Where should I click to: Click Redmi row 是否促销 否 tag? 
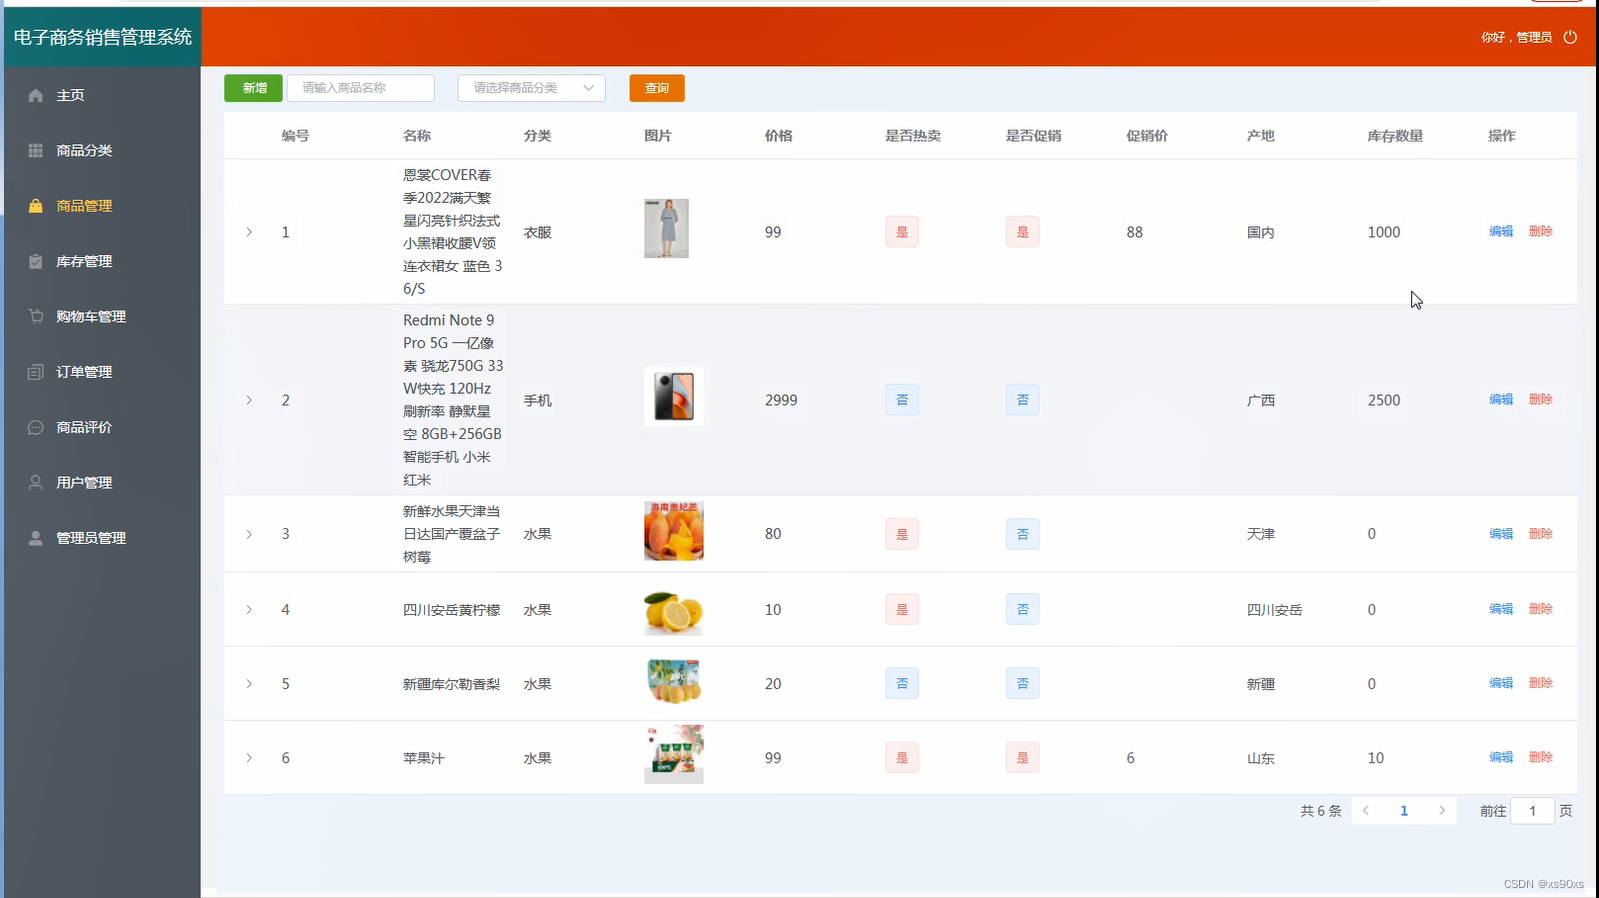tap(1022, 400)
